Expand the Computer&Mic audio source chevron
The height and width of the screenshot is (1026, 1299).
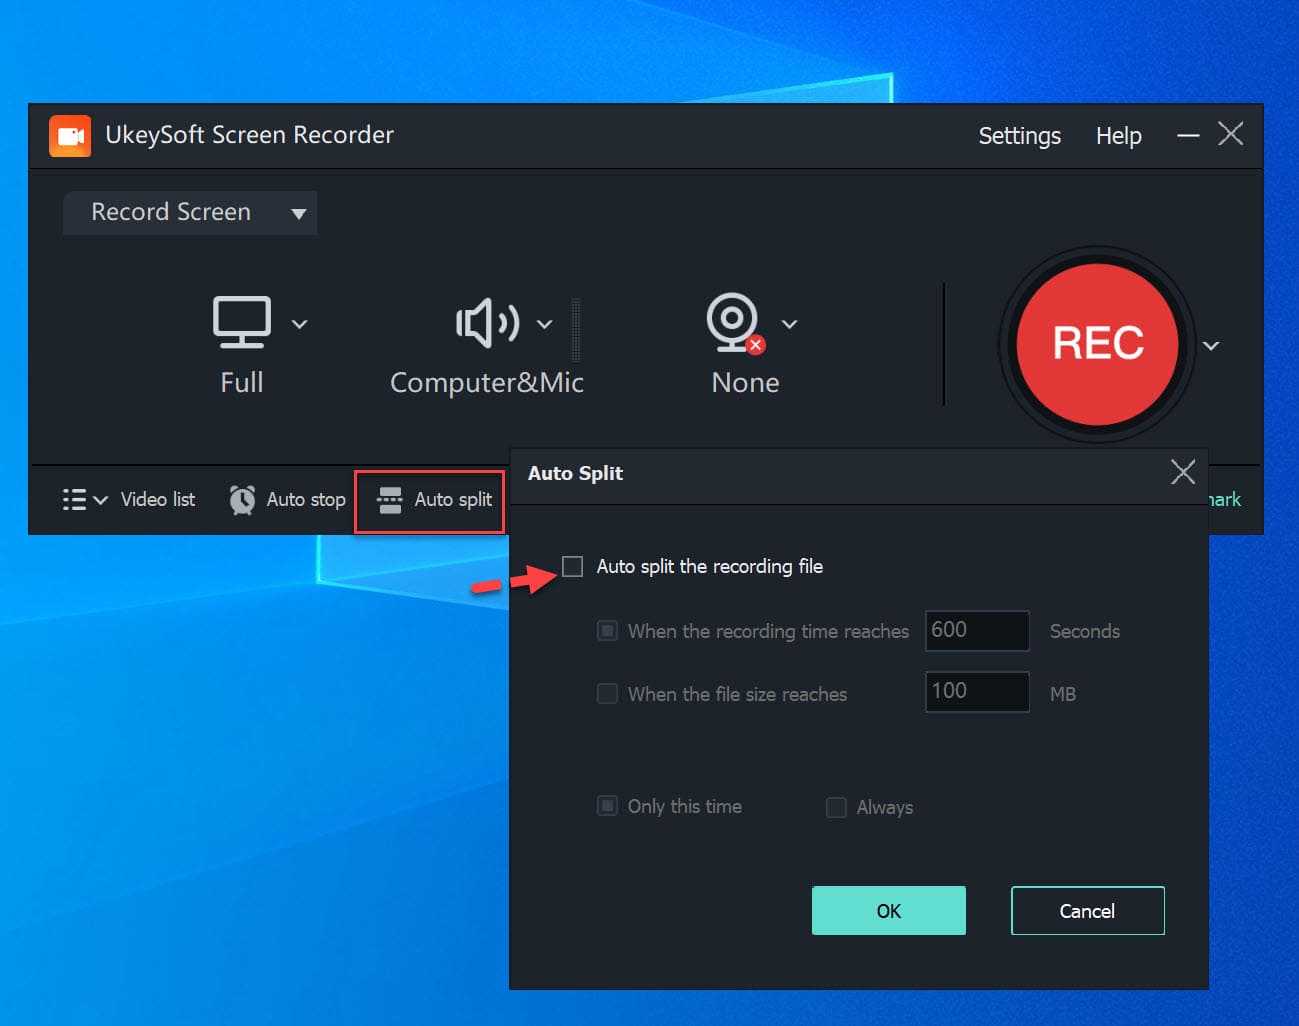[544, 324]
